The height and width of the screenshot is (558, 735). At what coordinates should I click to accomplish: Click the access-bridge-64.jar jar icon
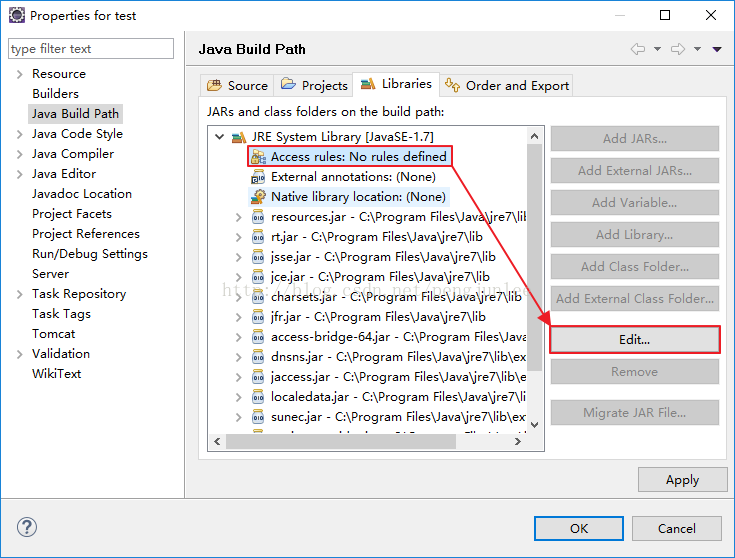(258, 337)
